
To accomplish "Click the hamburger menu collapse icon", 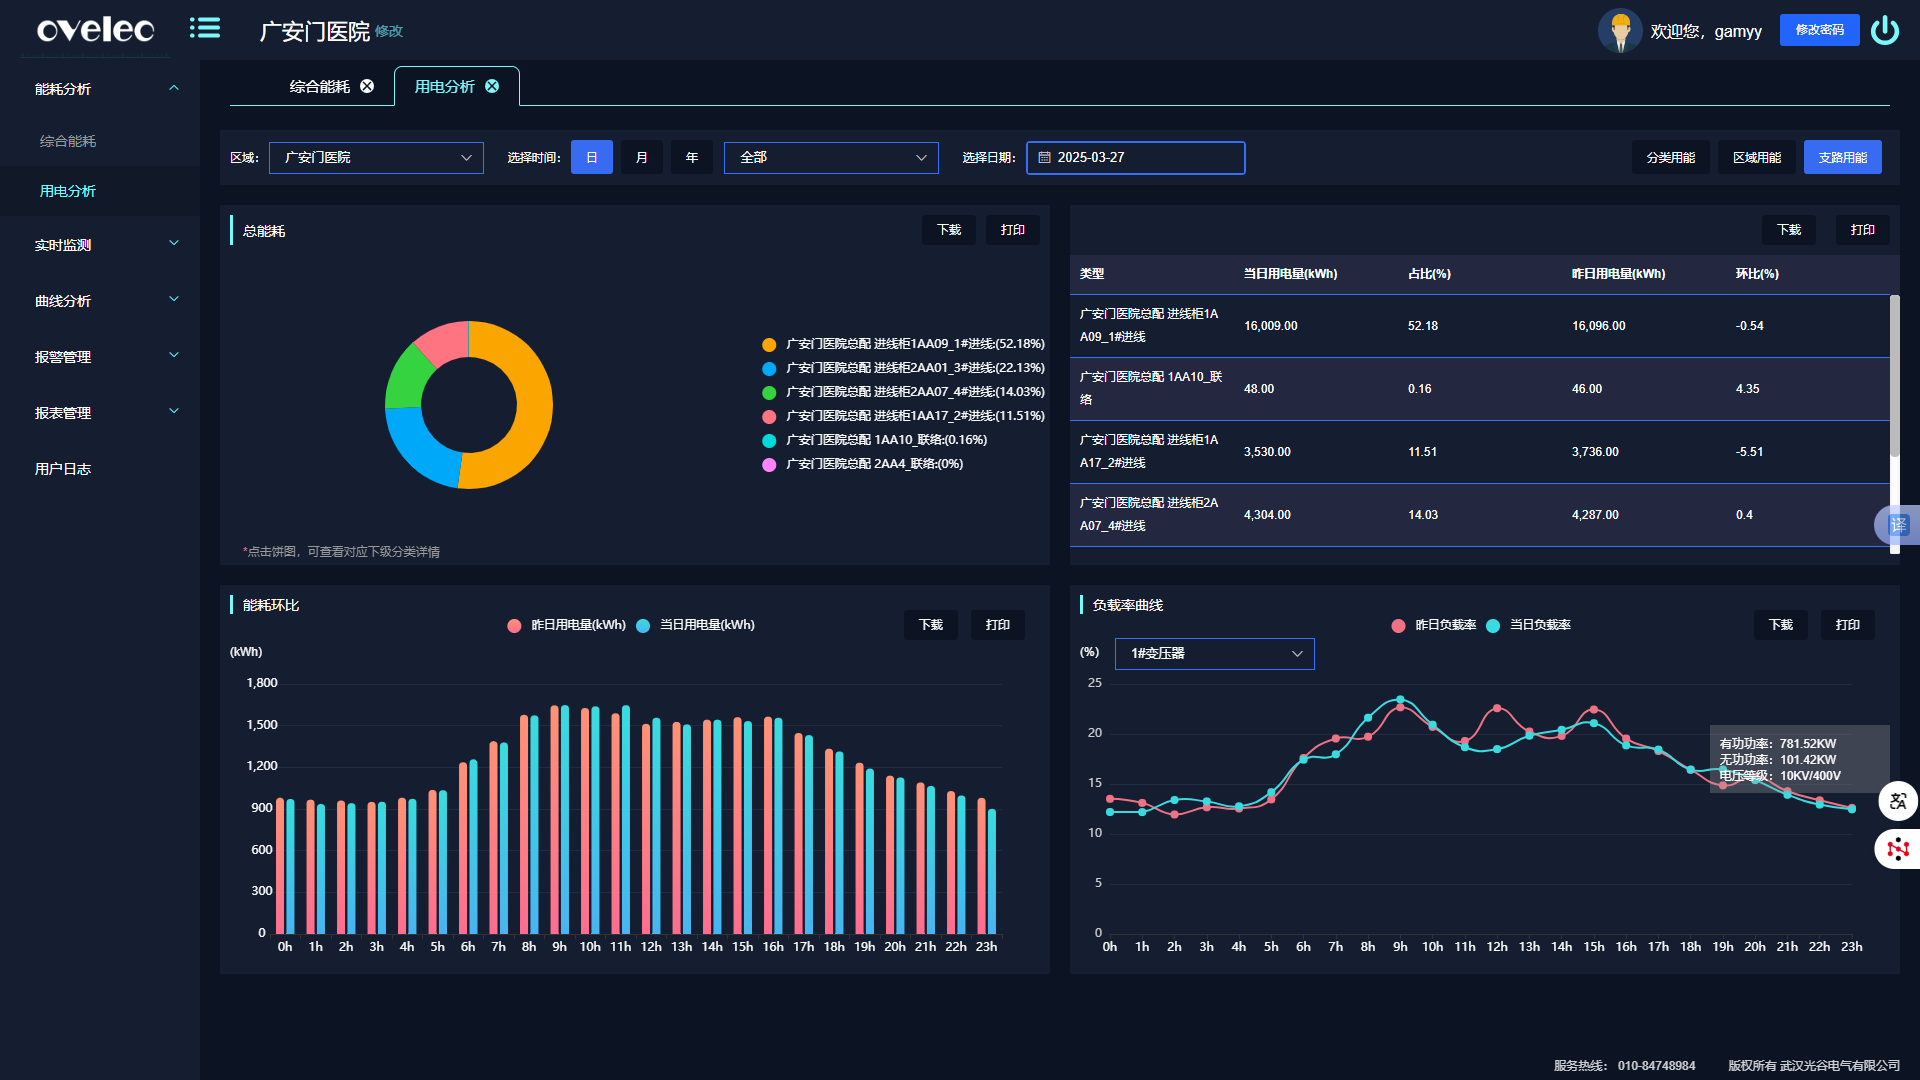I will click(x=205, y=28).
